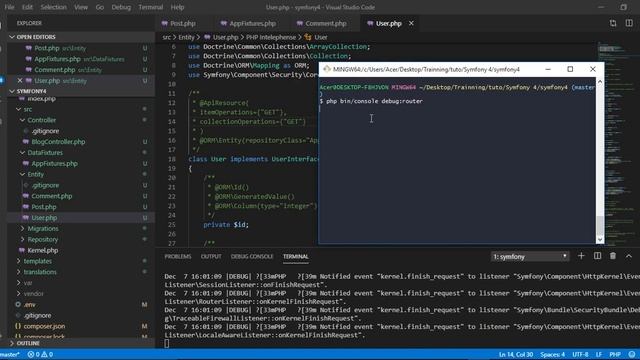Open Comment.php in Entity folder tree

(x=51, y=196)
